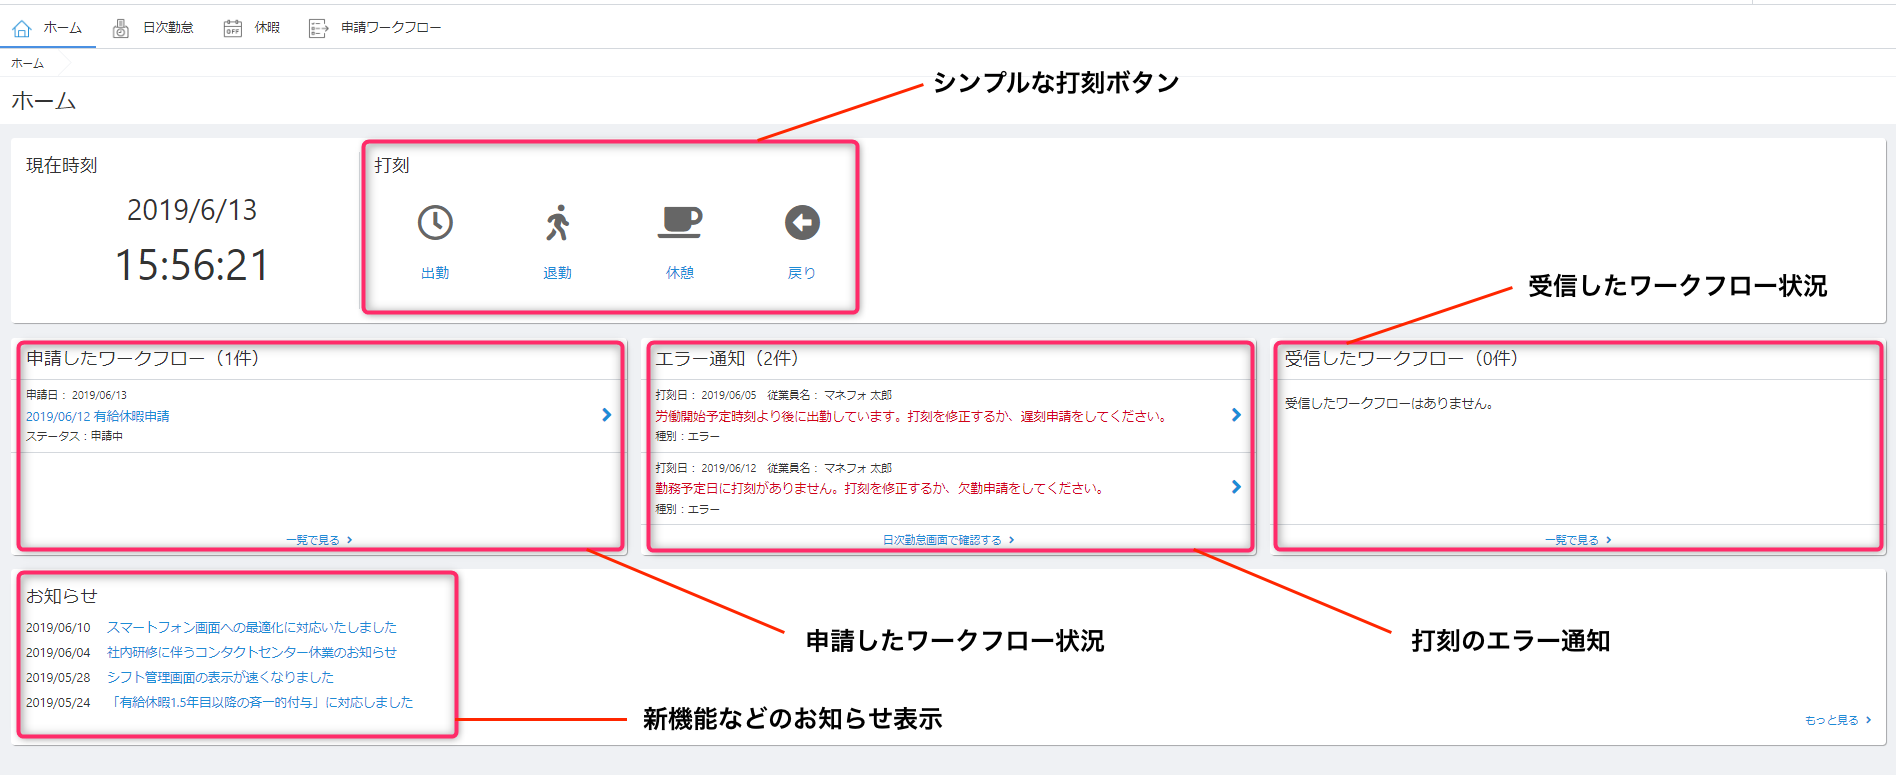Viewport: 1896px width, 775px height.
Task: Click the 休暇 calendar icon
Action: pos(232,28)
